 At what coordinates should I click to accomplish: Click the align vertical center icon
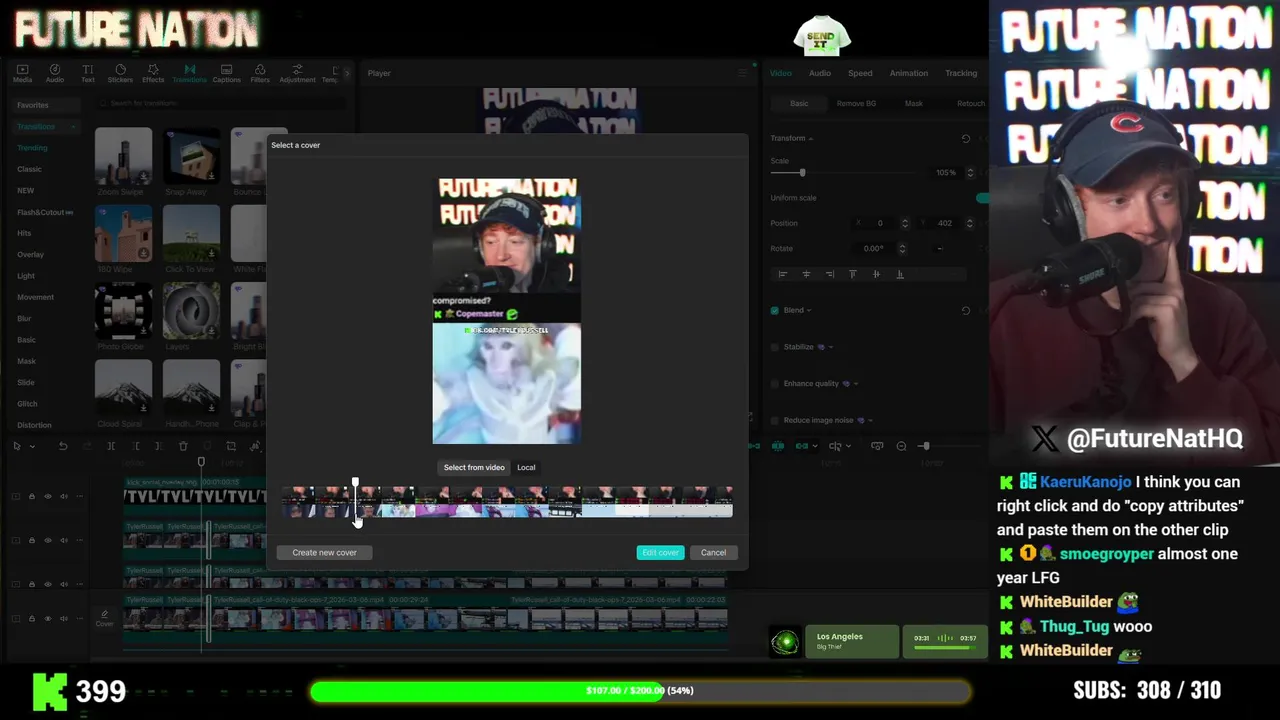click(876, 274)
